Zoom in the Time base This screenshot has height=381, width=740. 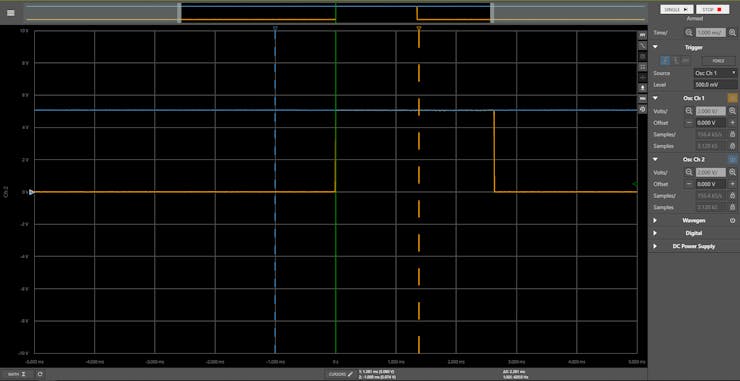point(732,33)
